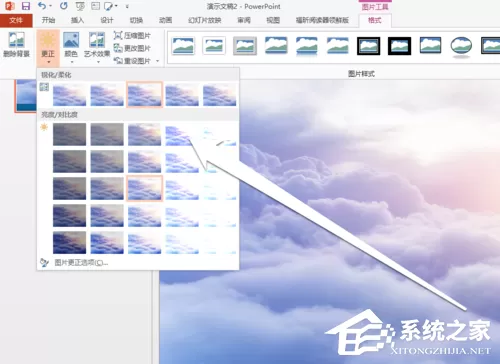
Task: Open the 颜色 color dropdown
Action: (x=71, y=47)
